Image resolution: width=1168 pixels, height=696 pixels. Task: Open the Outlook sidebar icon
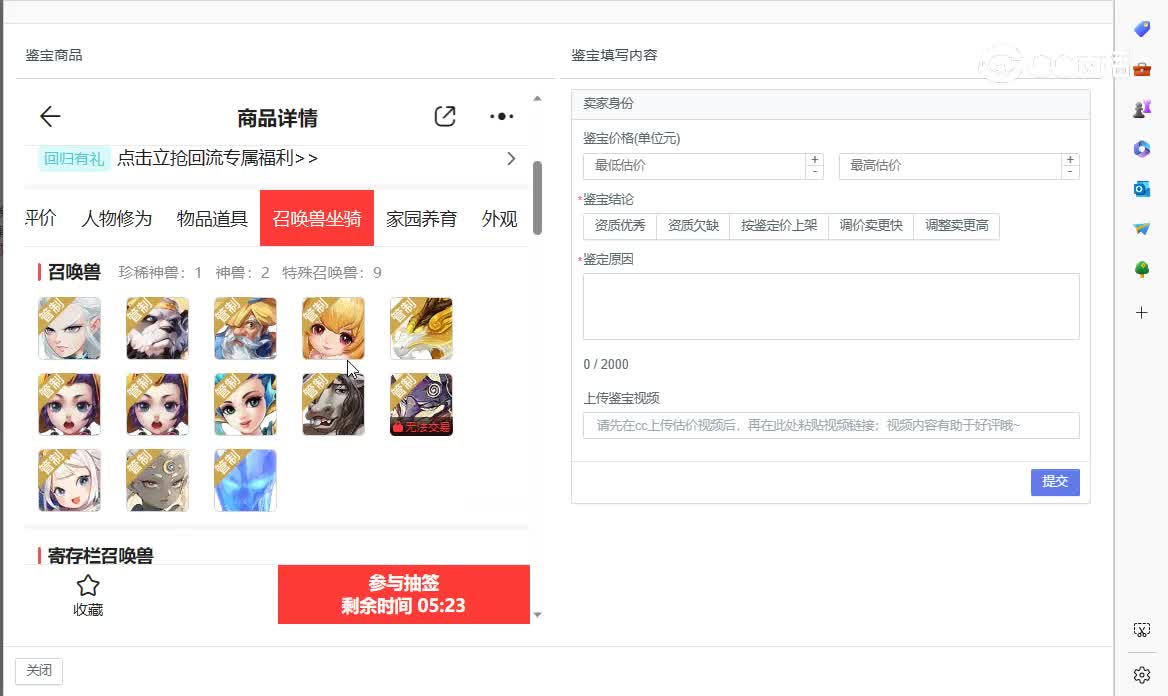point(1141,189)
